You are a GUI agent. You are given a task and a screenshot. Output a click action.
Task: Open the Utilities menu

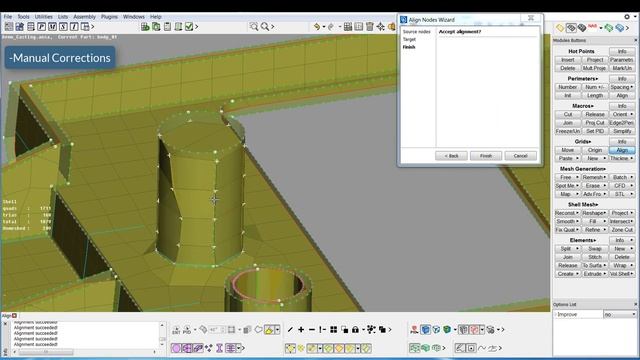tap(44, 17)
